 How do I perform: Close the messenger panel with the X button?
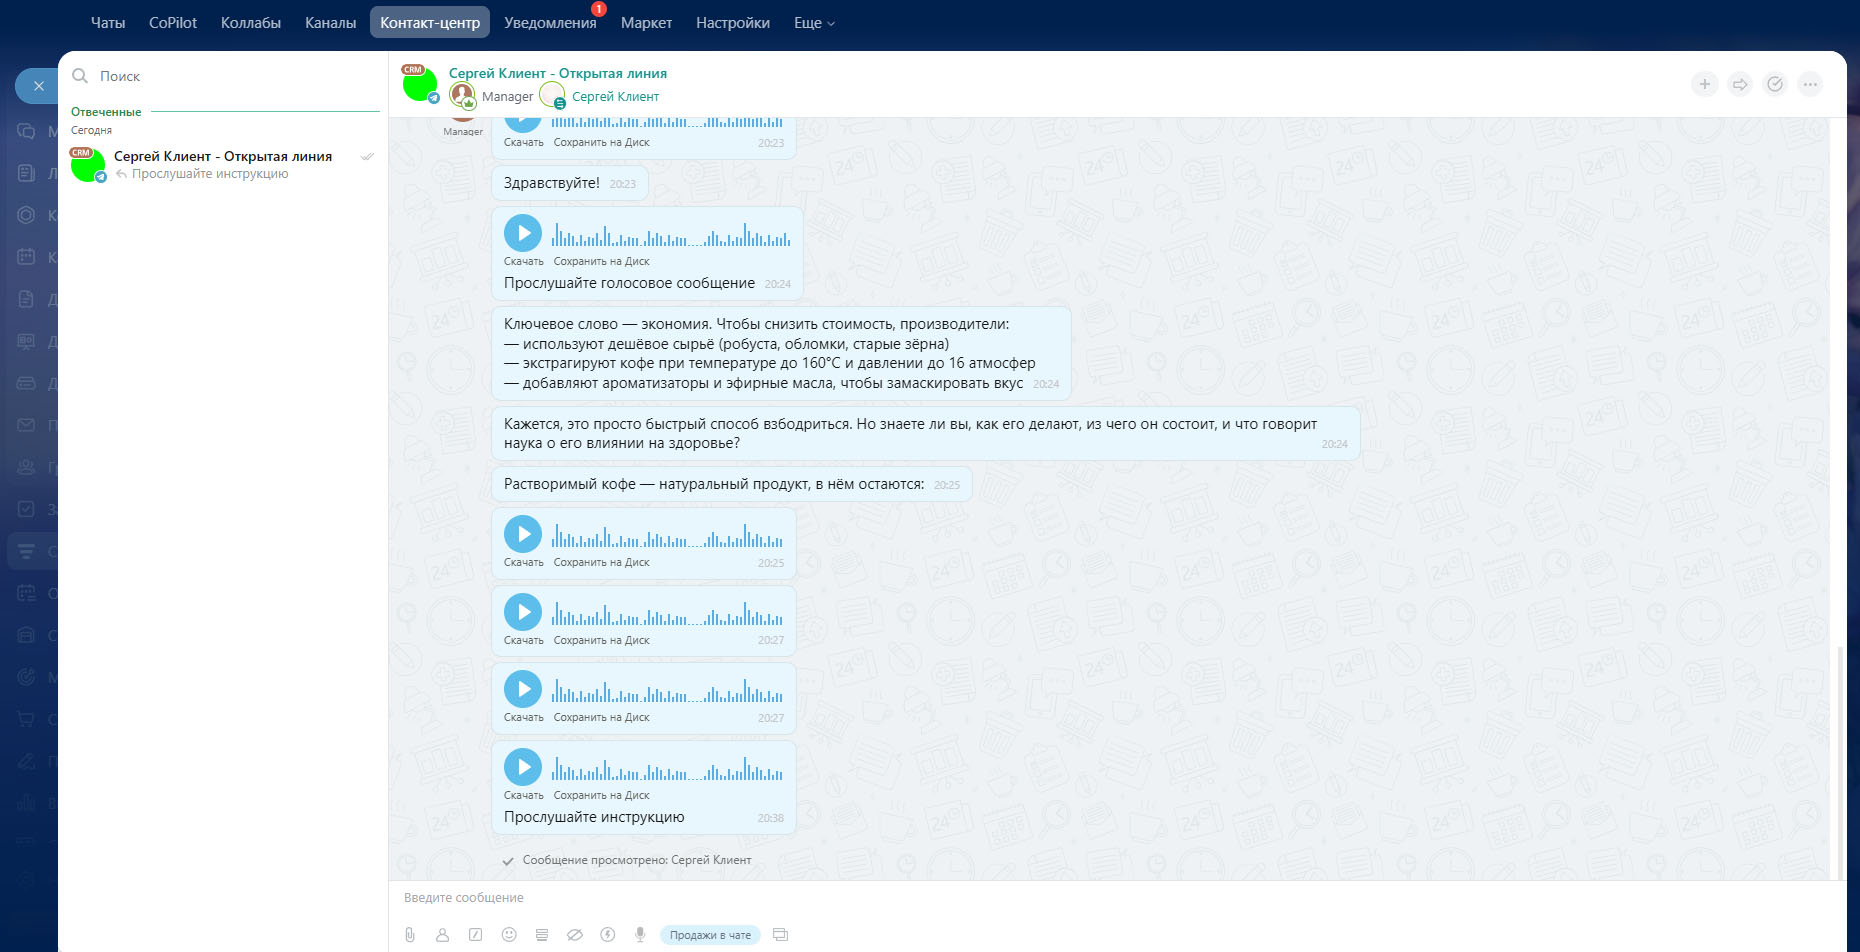pos(39,86)
